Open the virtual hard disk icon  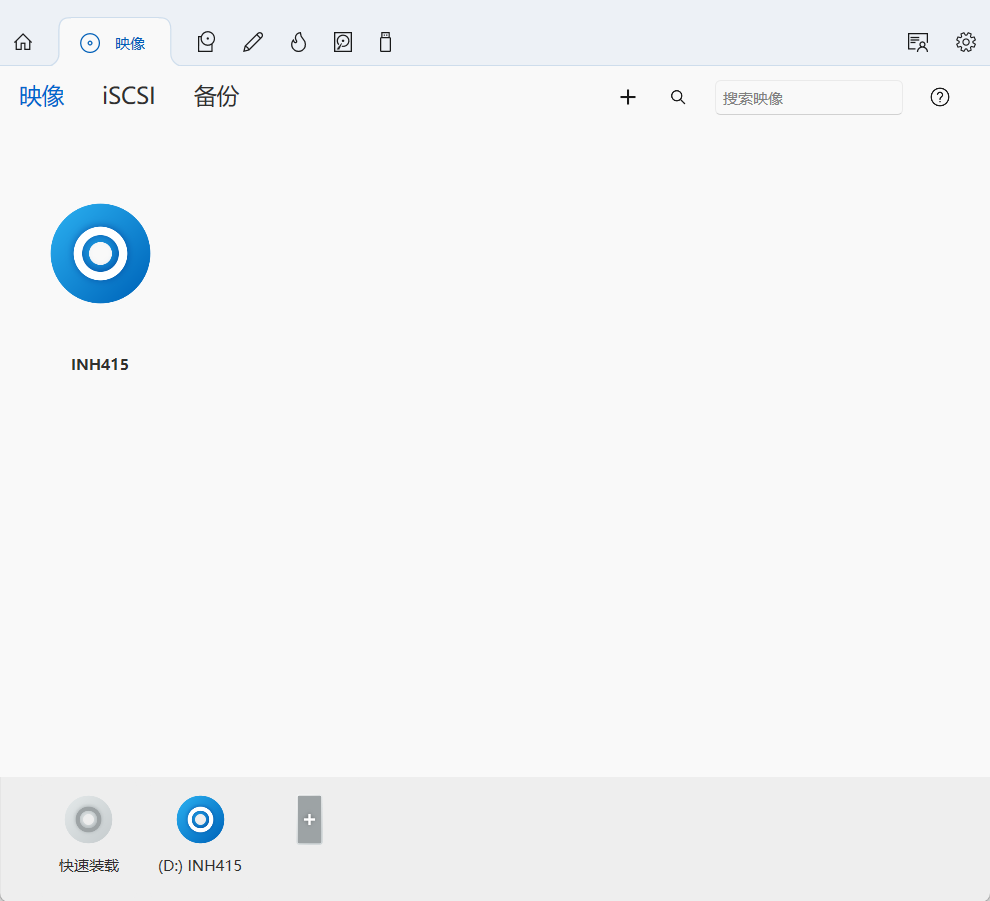pos(343,42)
